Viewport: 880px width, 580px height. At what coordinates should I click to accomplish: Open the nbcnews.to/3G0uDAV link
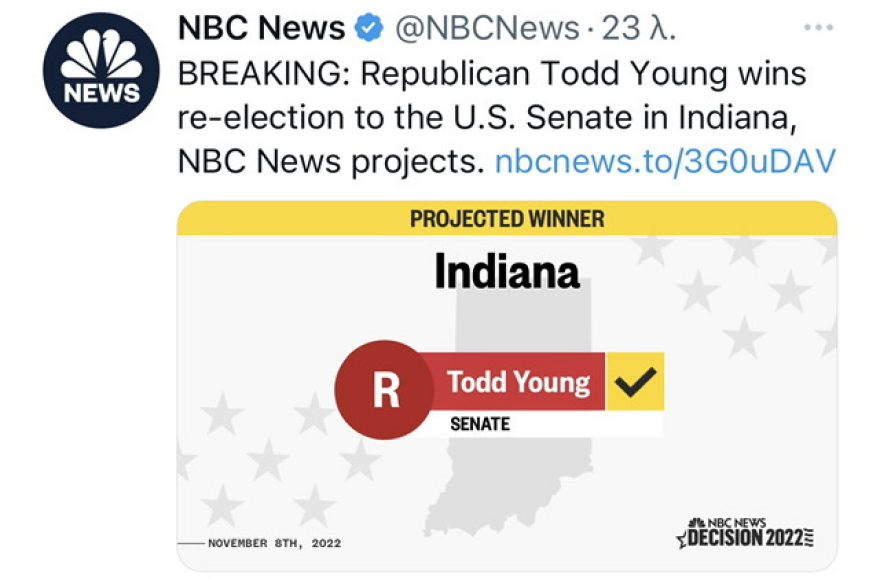click(665, 160)
